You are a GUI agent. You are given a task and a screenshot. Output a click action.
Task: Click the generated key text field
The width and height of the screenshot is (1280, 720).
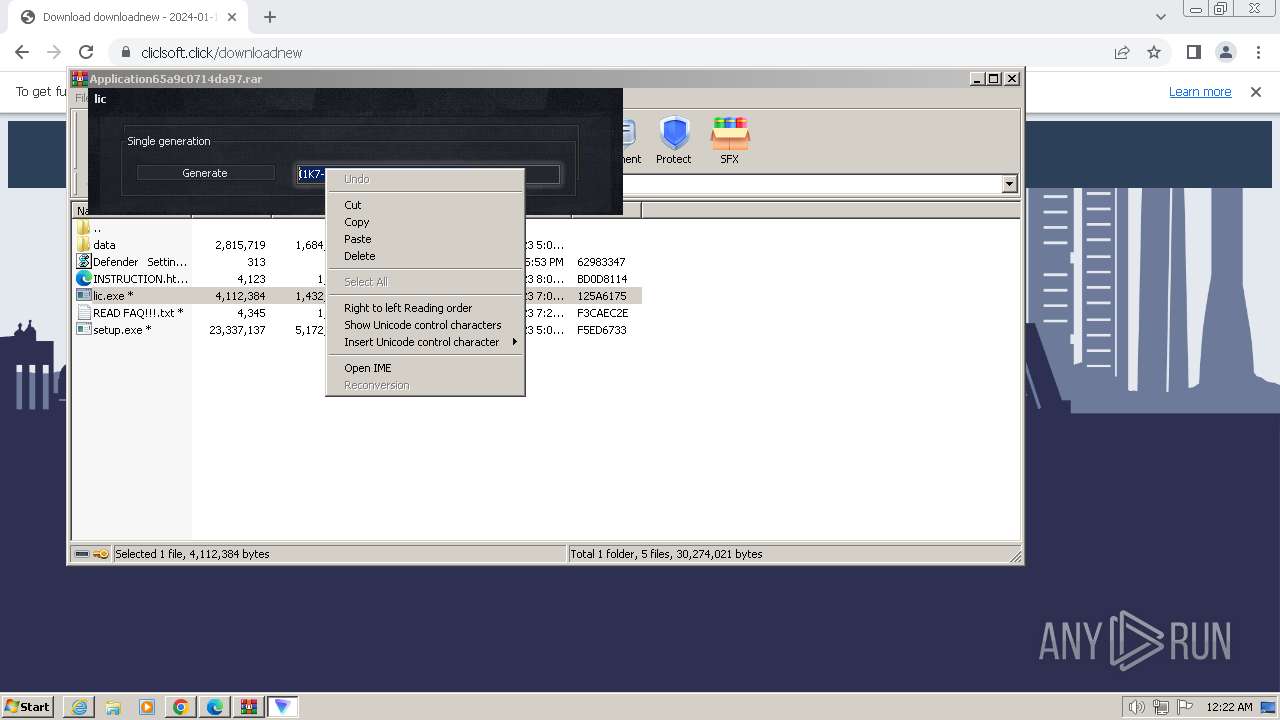pyautogui.click(x=428, y=174)
